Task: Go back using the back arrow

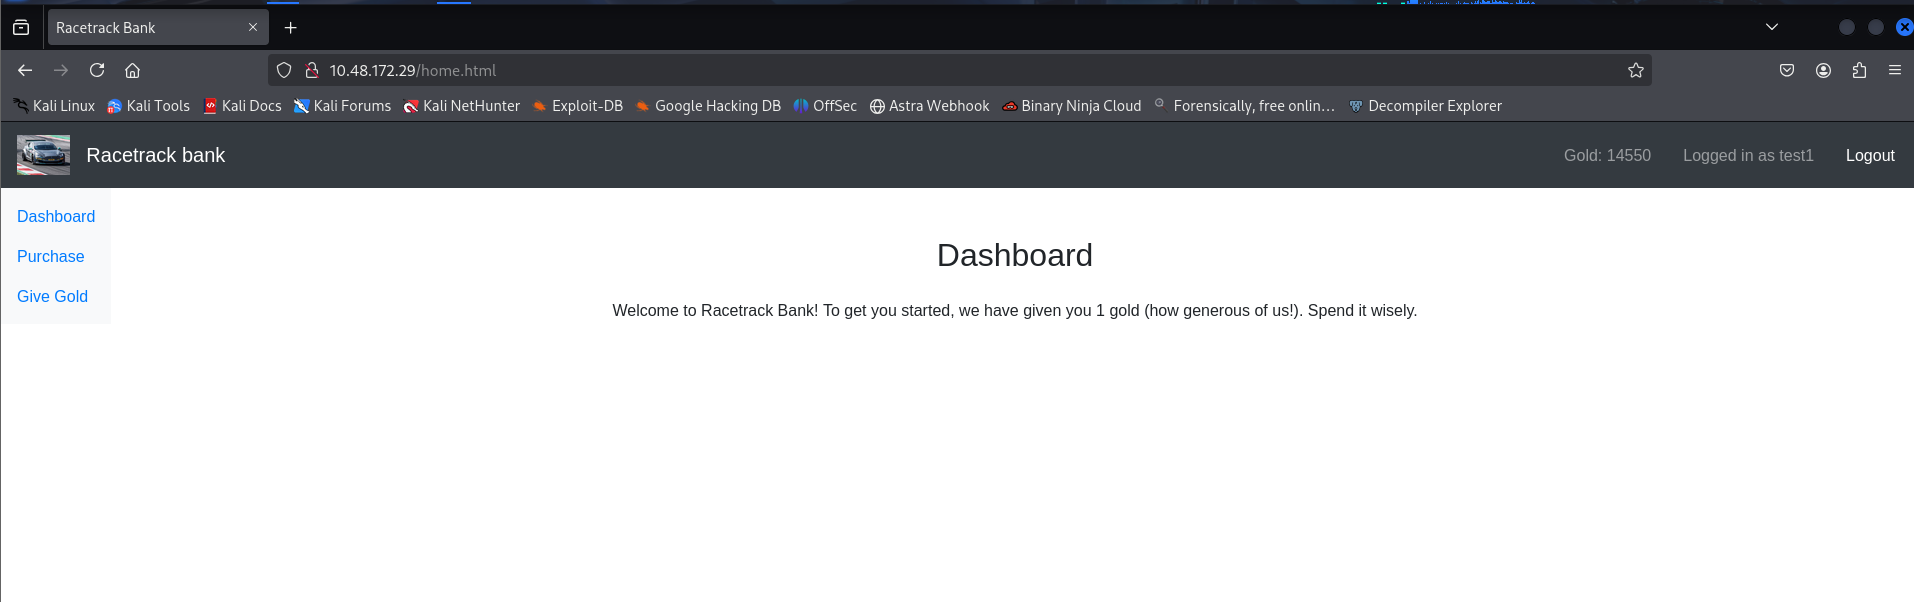Action: pos(25,70)
